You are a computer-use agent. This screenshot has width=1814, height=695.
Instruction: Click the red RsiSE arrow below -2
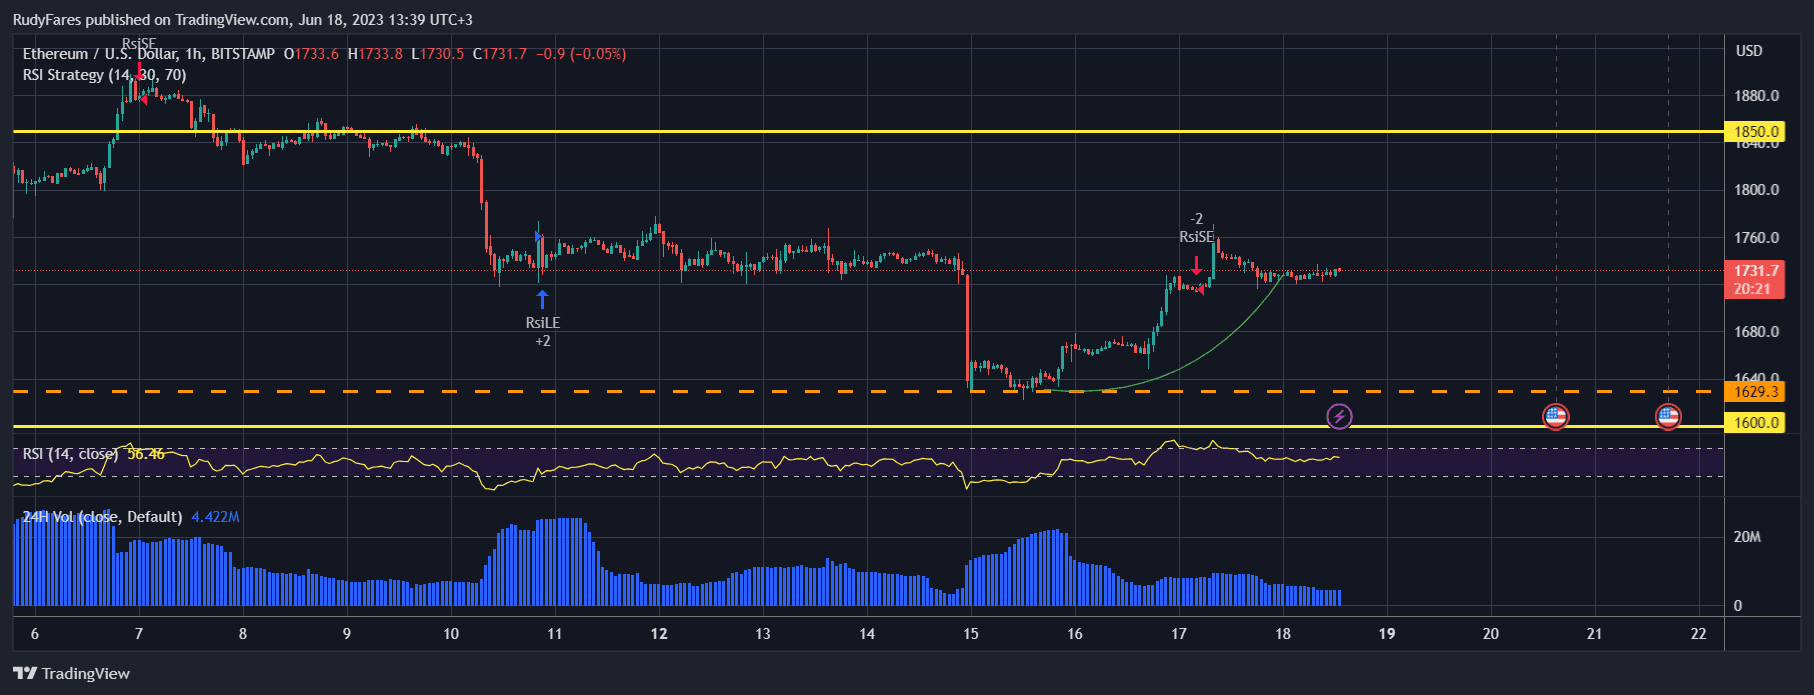(x=1196, y=265)
